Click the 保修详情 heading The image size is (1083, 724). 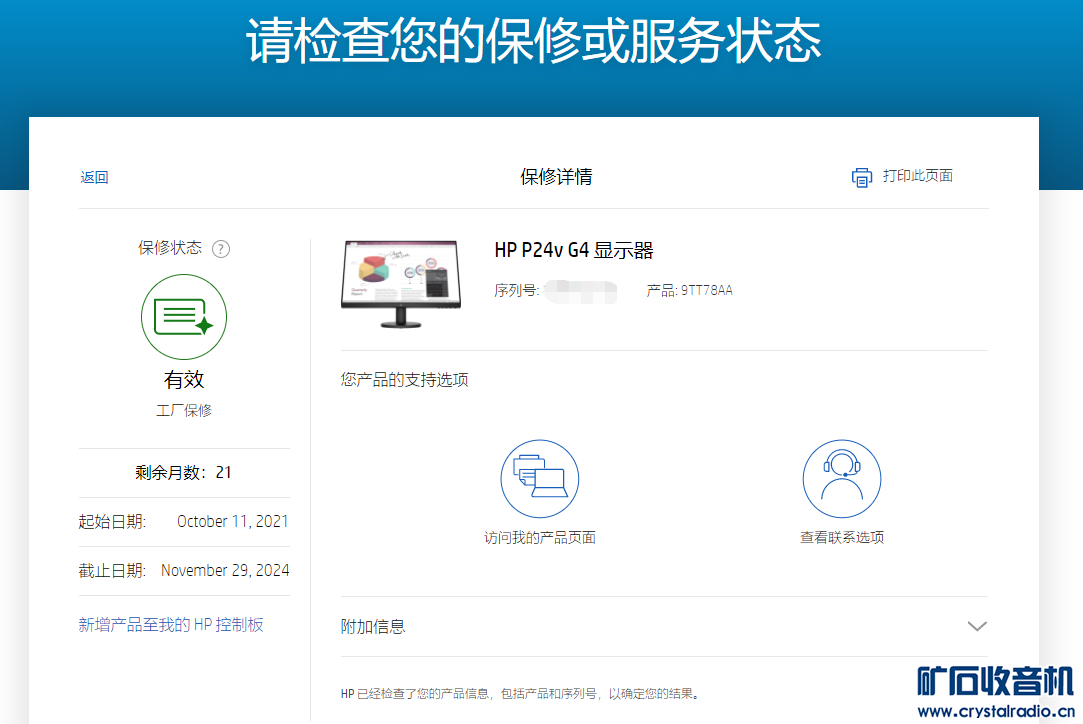click(x=556, y=177)
